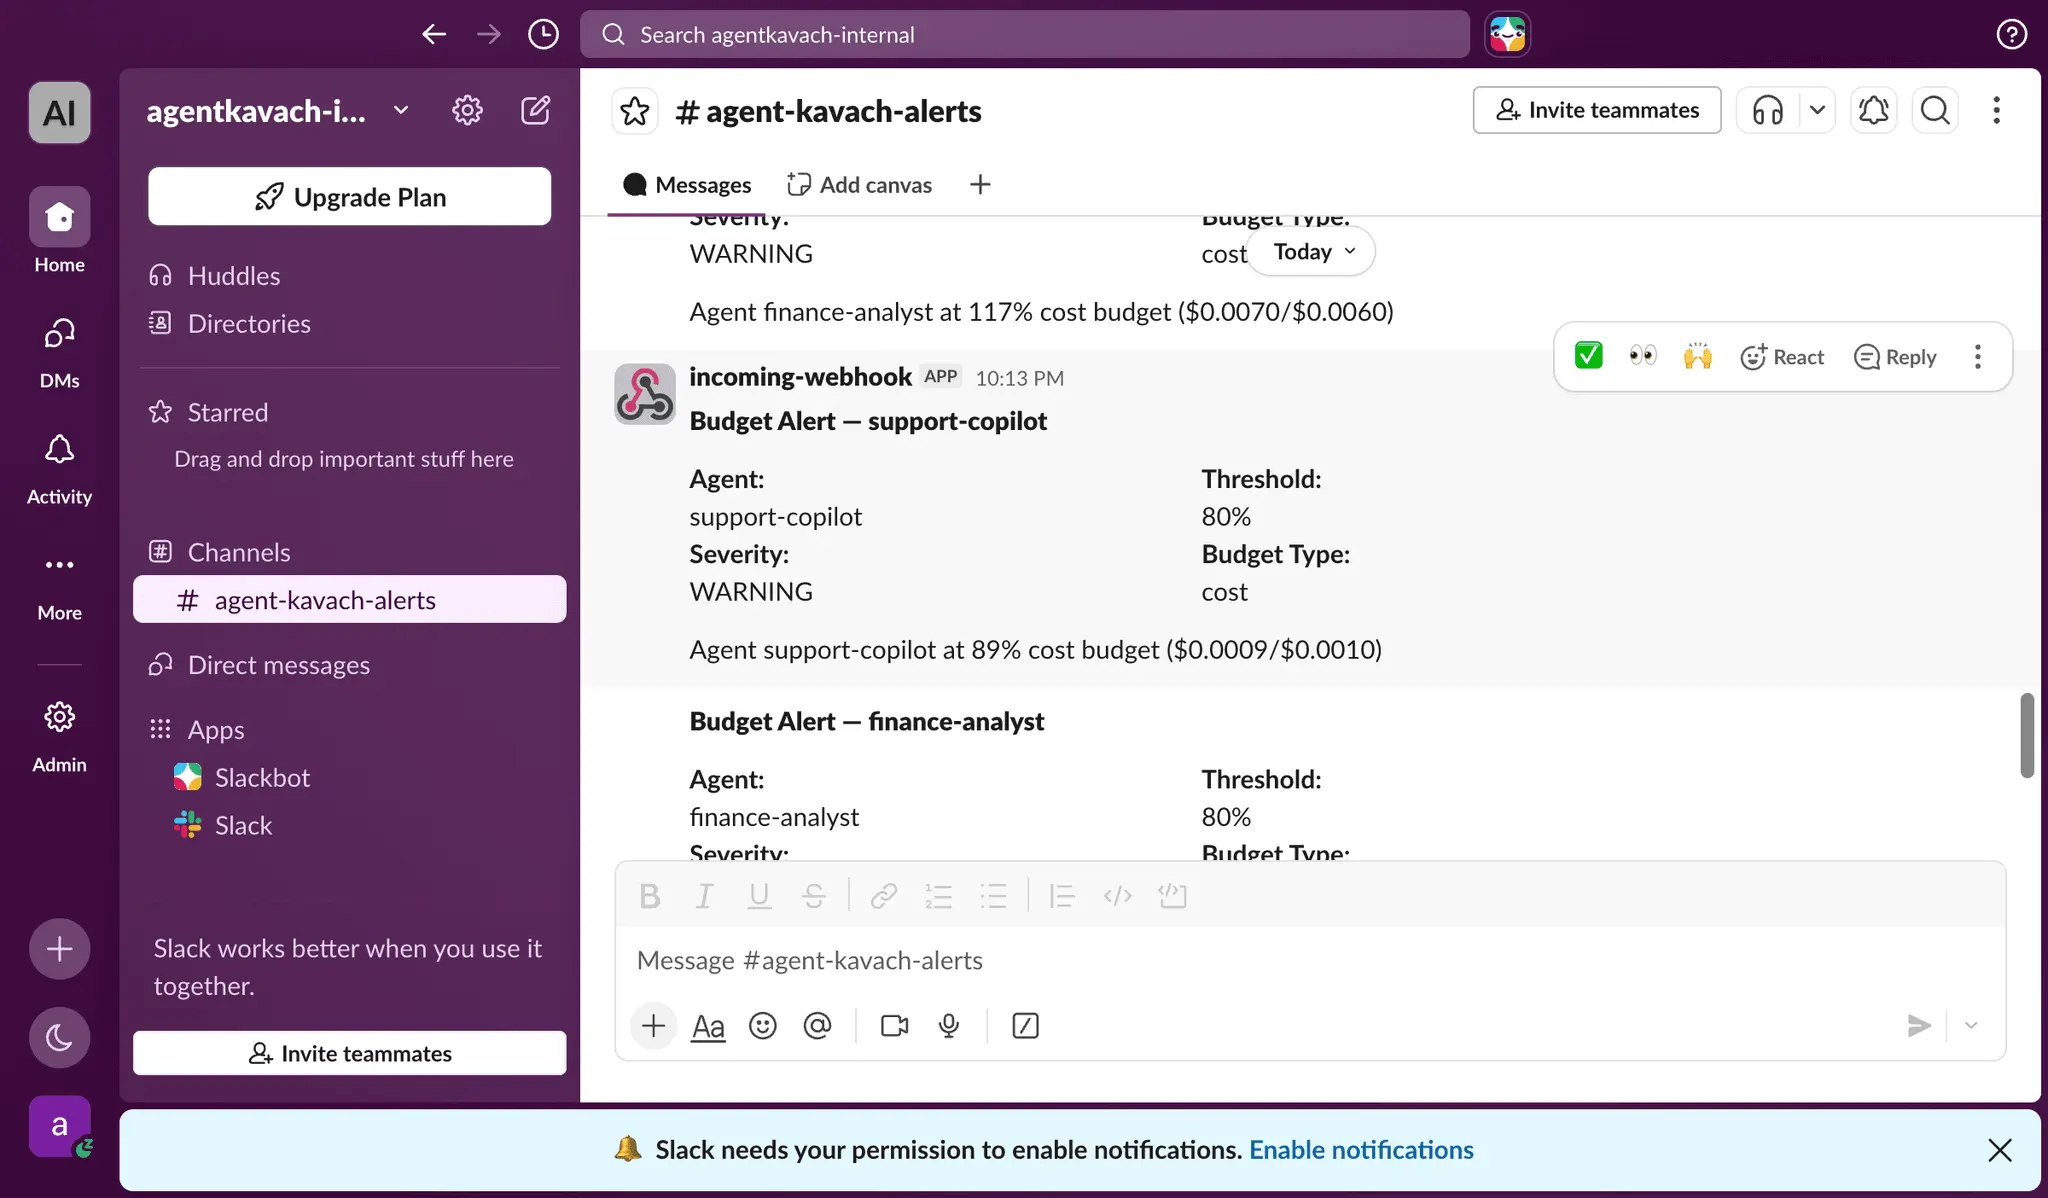Open the Slack AI colorful icon beside search
Viewport: 2048px width, 1198px height.
click(x=1507, y=34)
